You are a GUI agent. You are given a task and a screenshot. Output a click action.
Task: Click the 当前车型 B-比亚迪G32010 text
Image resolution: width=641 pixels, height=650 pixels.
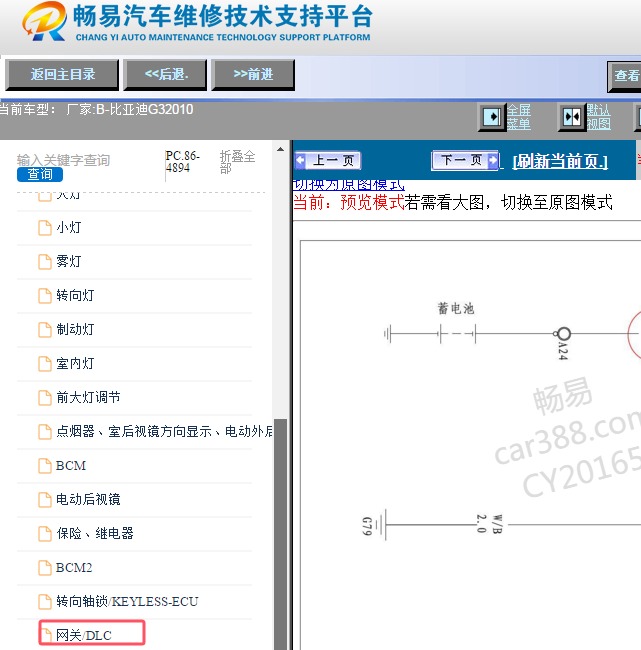pos(97,109)
